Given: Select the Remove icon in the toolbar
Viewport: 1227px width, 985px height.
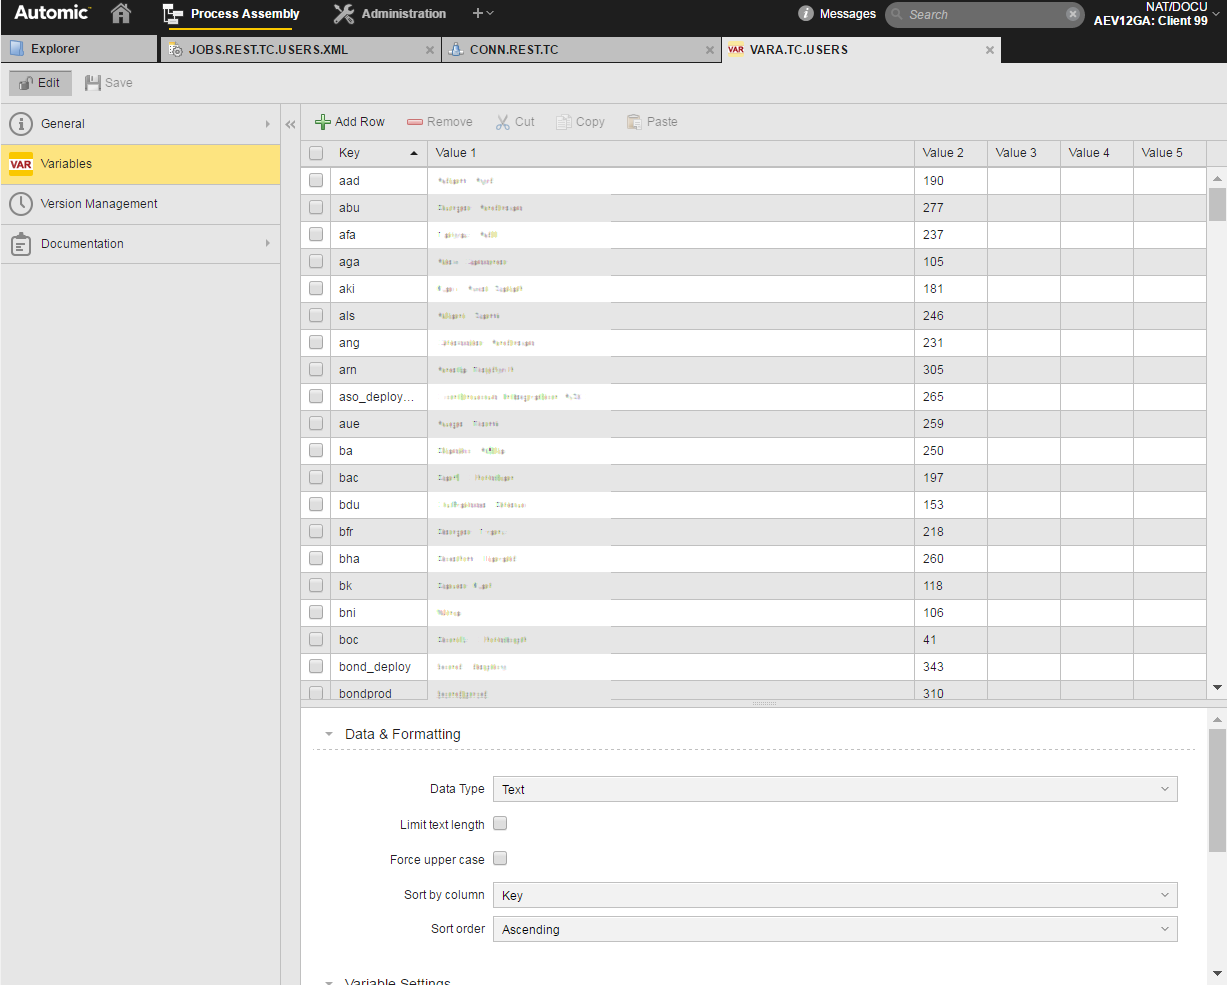Looking at the screenshot, I should [x=414, y=121].
